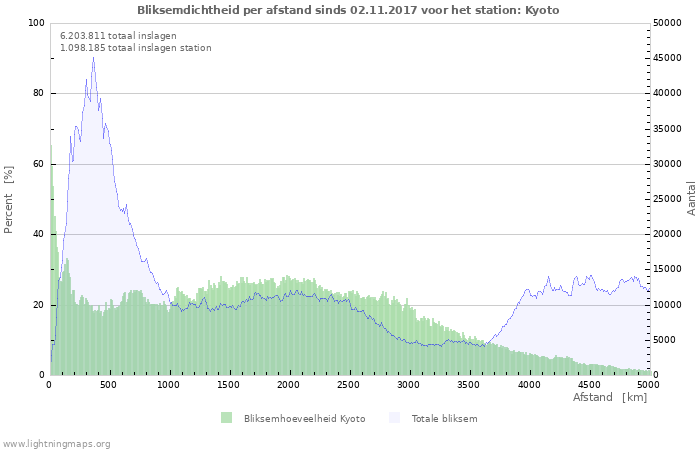700x450 pixels.
Task: Click the Afstand [km] x-axis label
Action: tap(609, 398)
